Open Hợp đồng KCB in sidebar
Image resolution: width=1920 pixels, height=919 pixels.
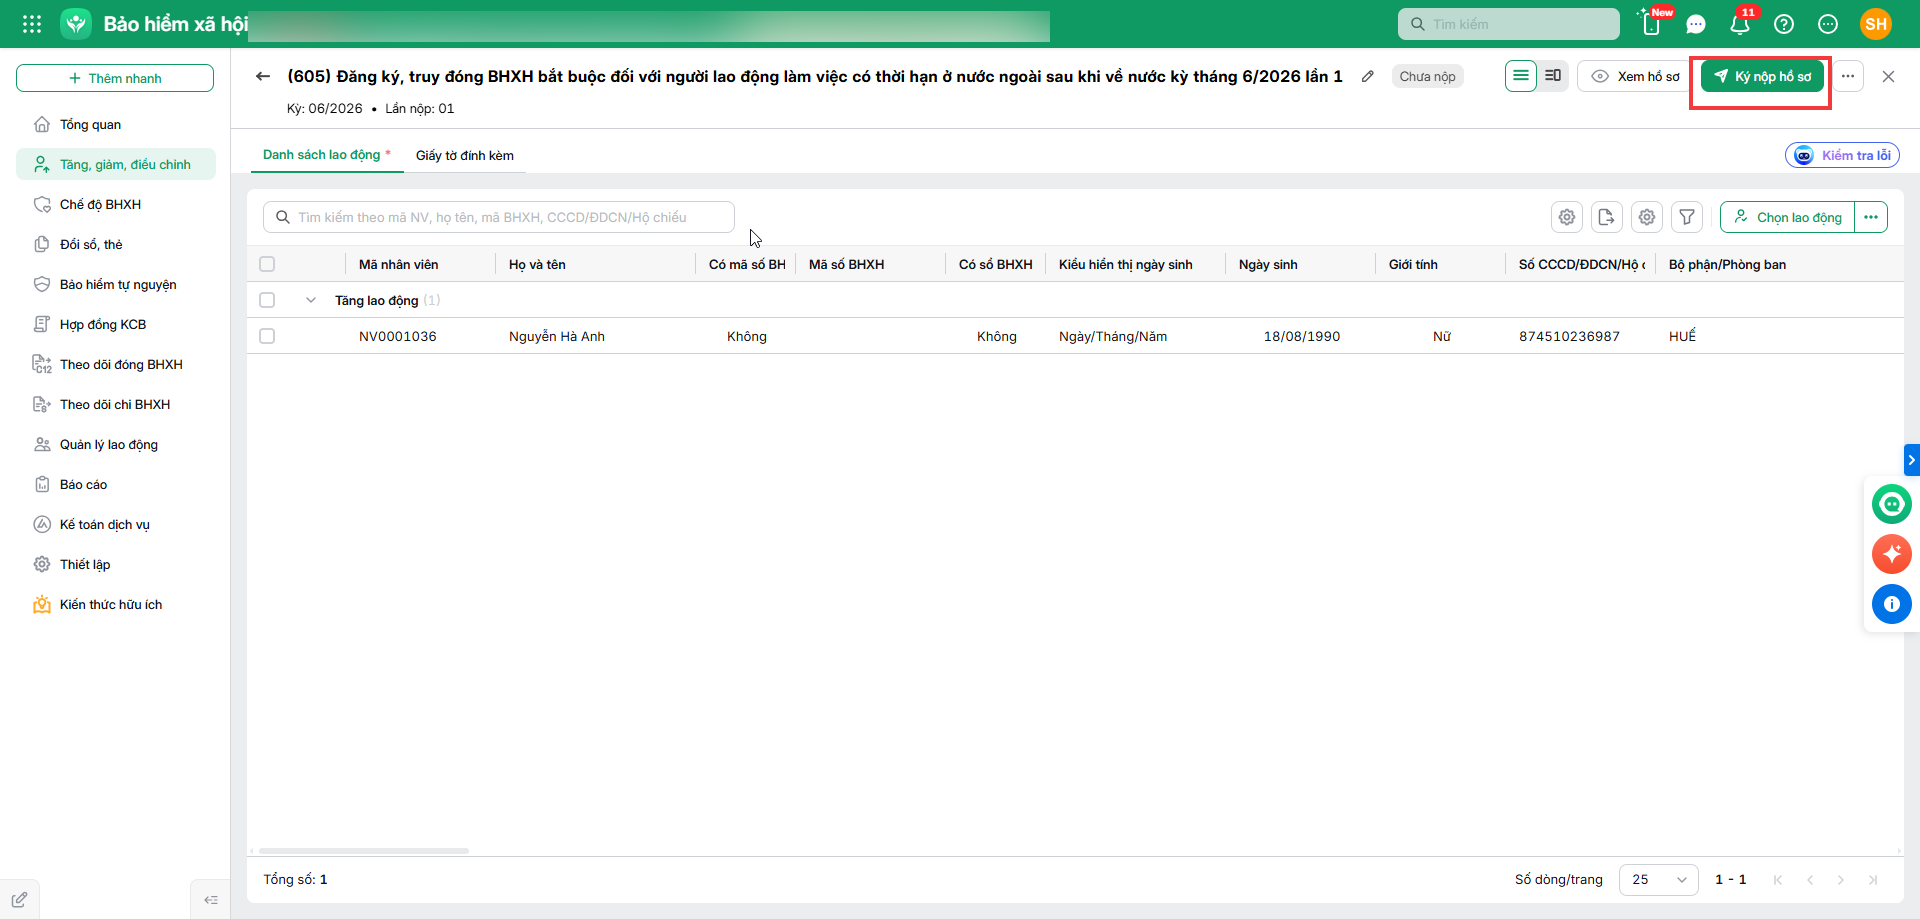click(x=116, y=324)
